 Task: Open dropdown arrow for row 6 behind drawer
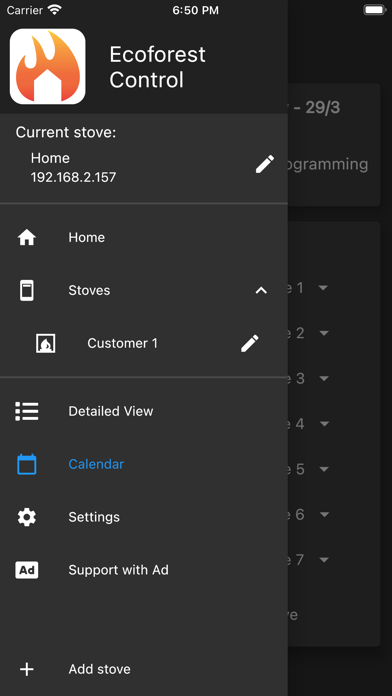coord(324,514)
